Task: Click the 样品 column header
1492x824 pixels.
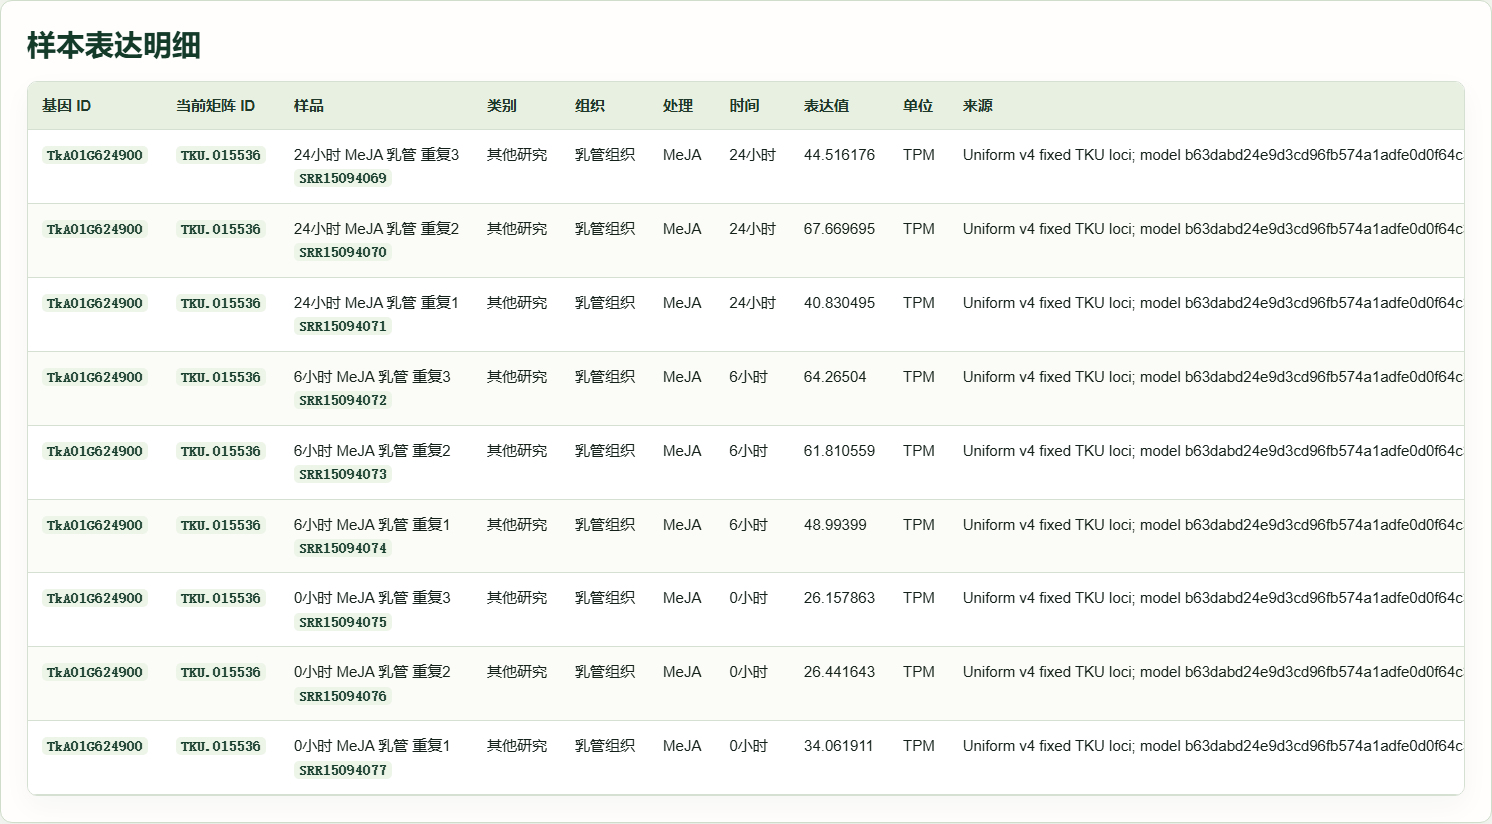Action: [x=309, y=106]
